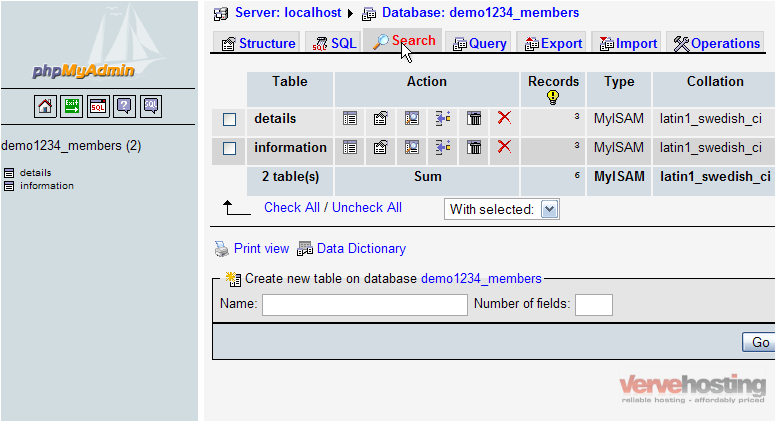Click the details table icon in sidebar

tap(9, 173)
